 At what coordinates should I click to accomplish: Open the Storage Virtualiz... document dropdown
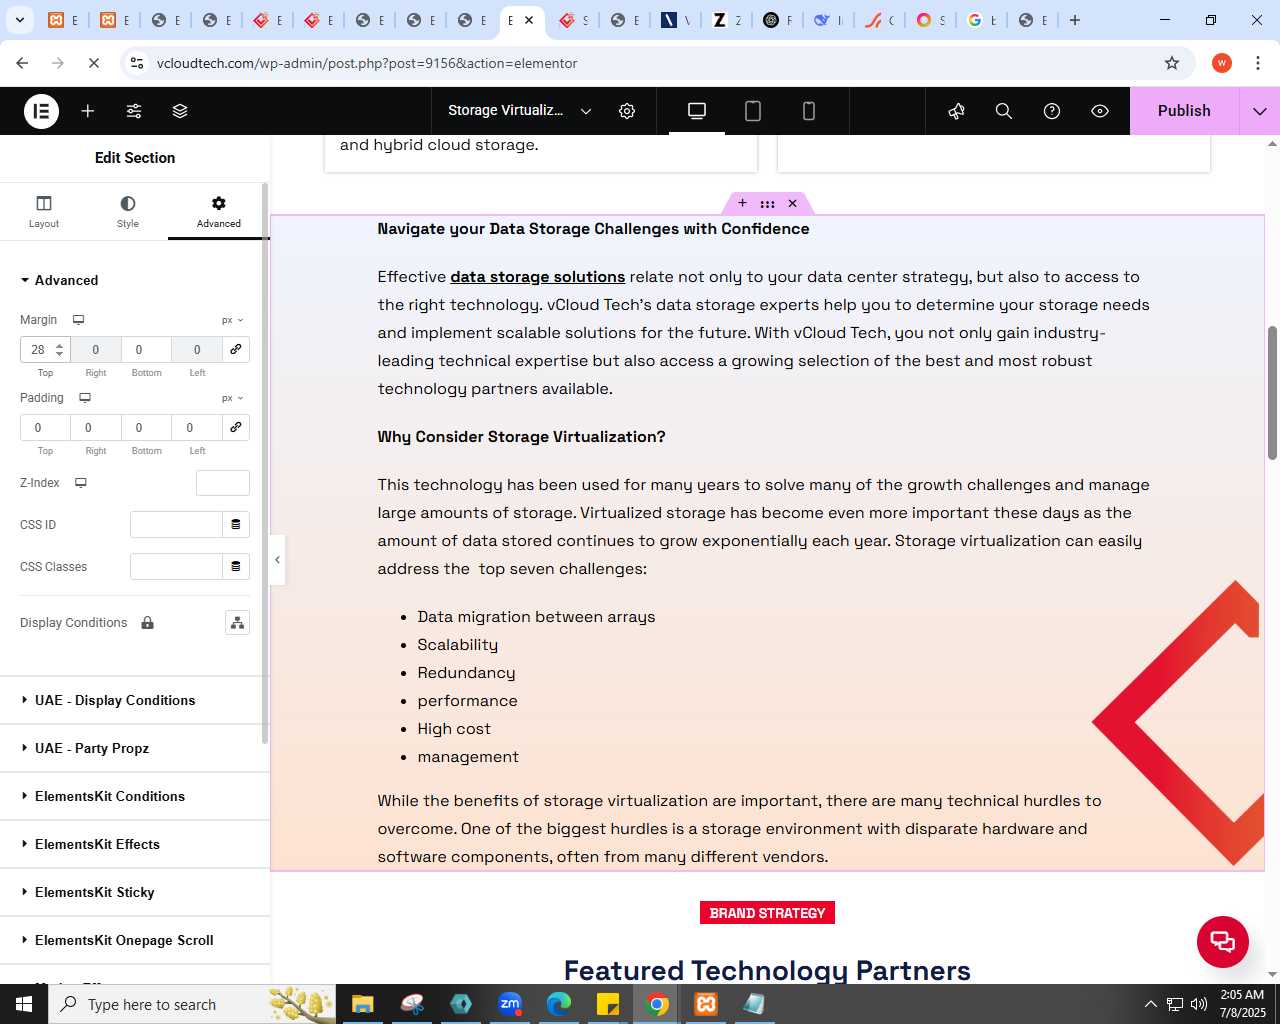520,111
